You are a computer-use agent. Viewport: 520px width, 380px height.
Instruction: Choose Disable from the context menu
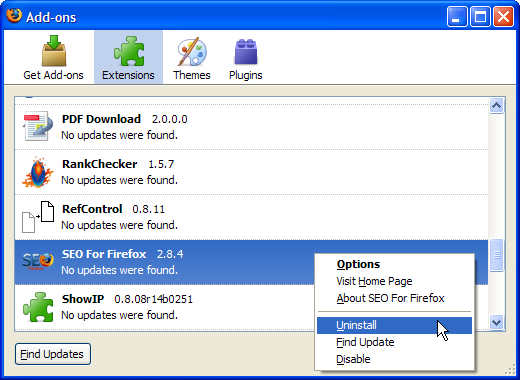click(353, 359)
